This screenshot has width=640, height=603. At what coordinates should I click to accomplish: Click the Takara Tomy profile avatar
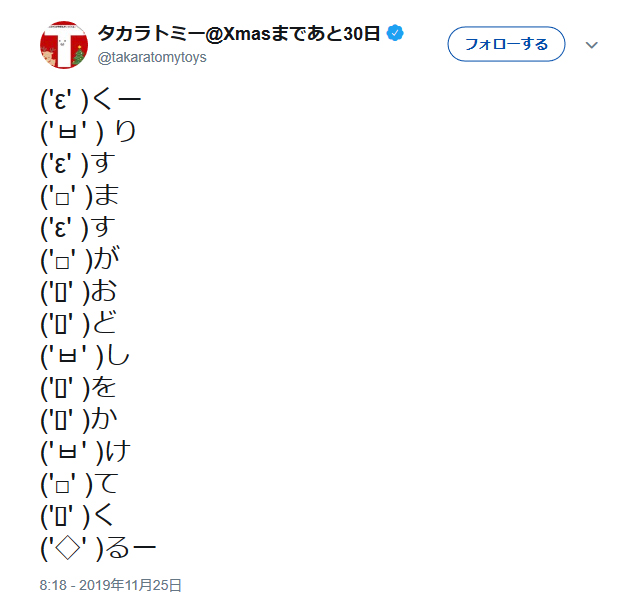coord(63,45)
